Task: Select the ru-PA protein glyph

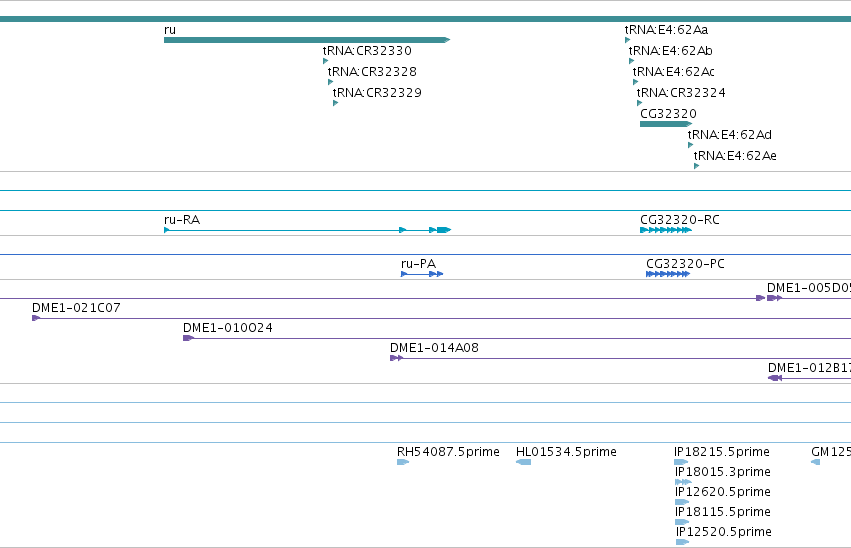Action: click(x=422, y=274)
